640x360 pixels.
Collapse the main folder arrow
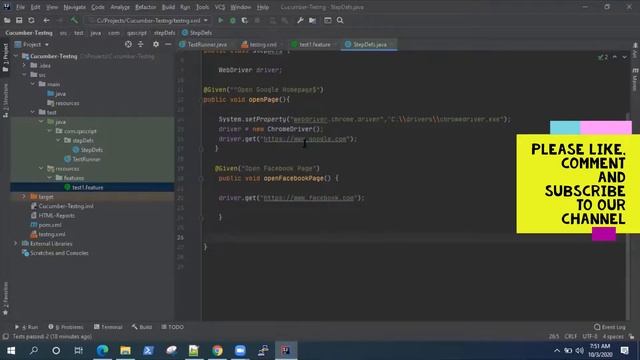(33, 84)
